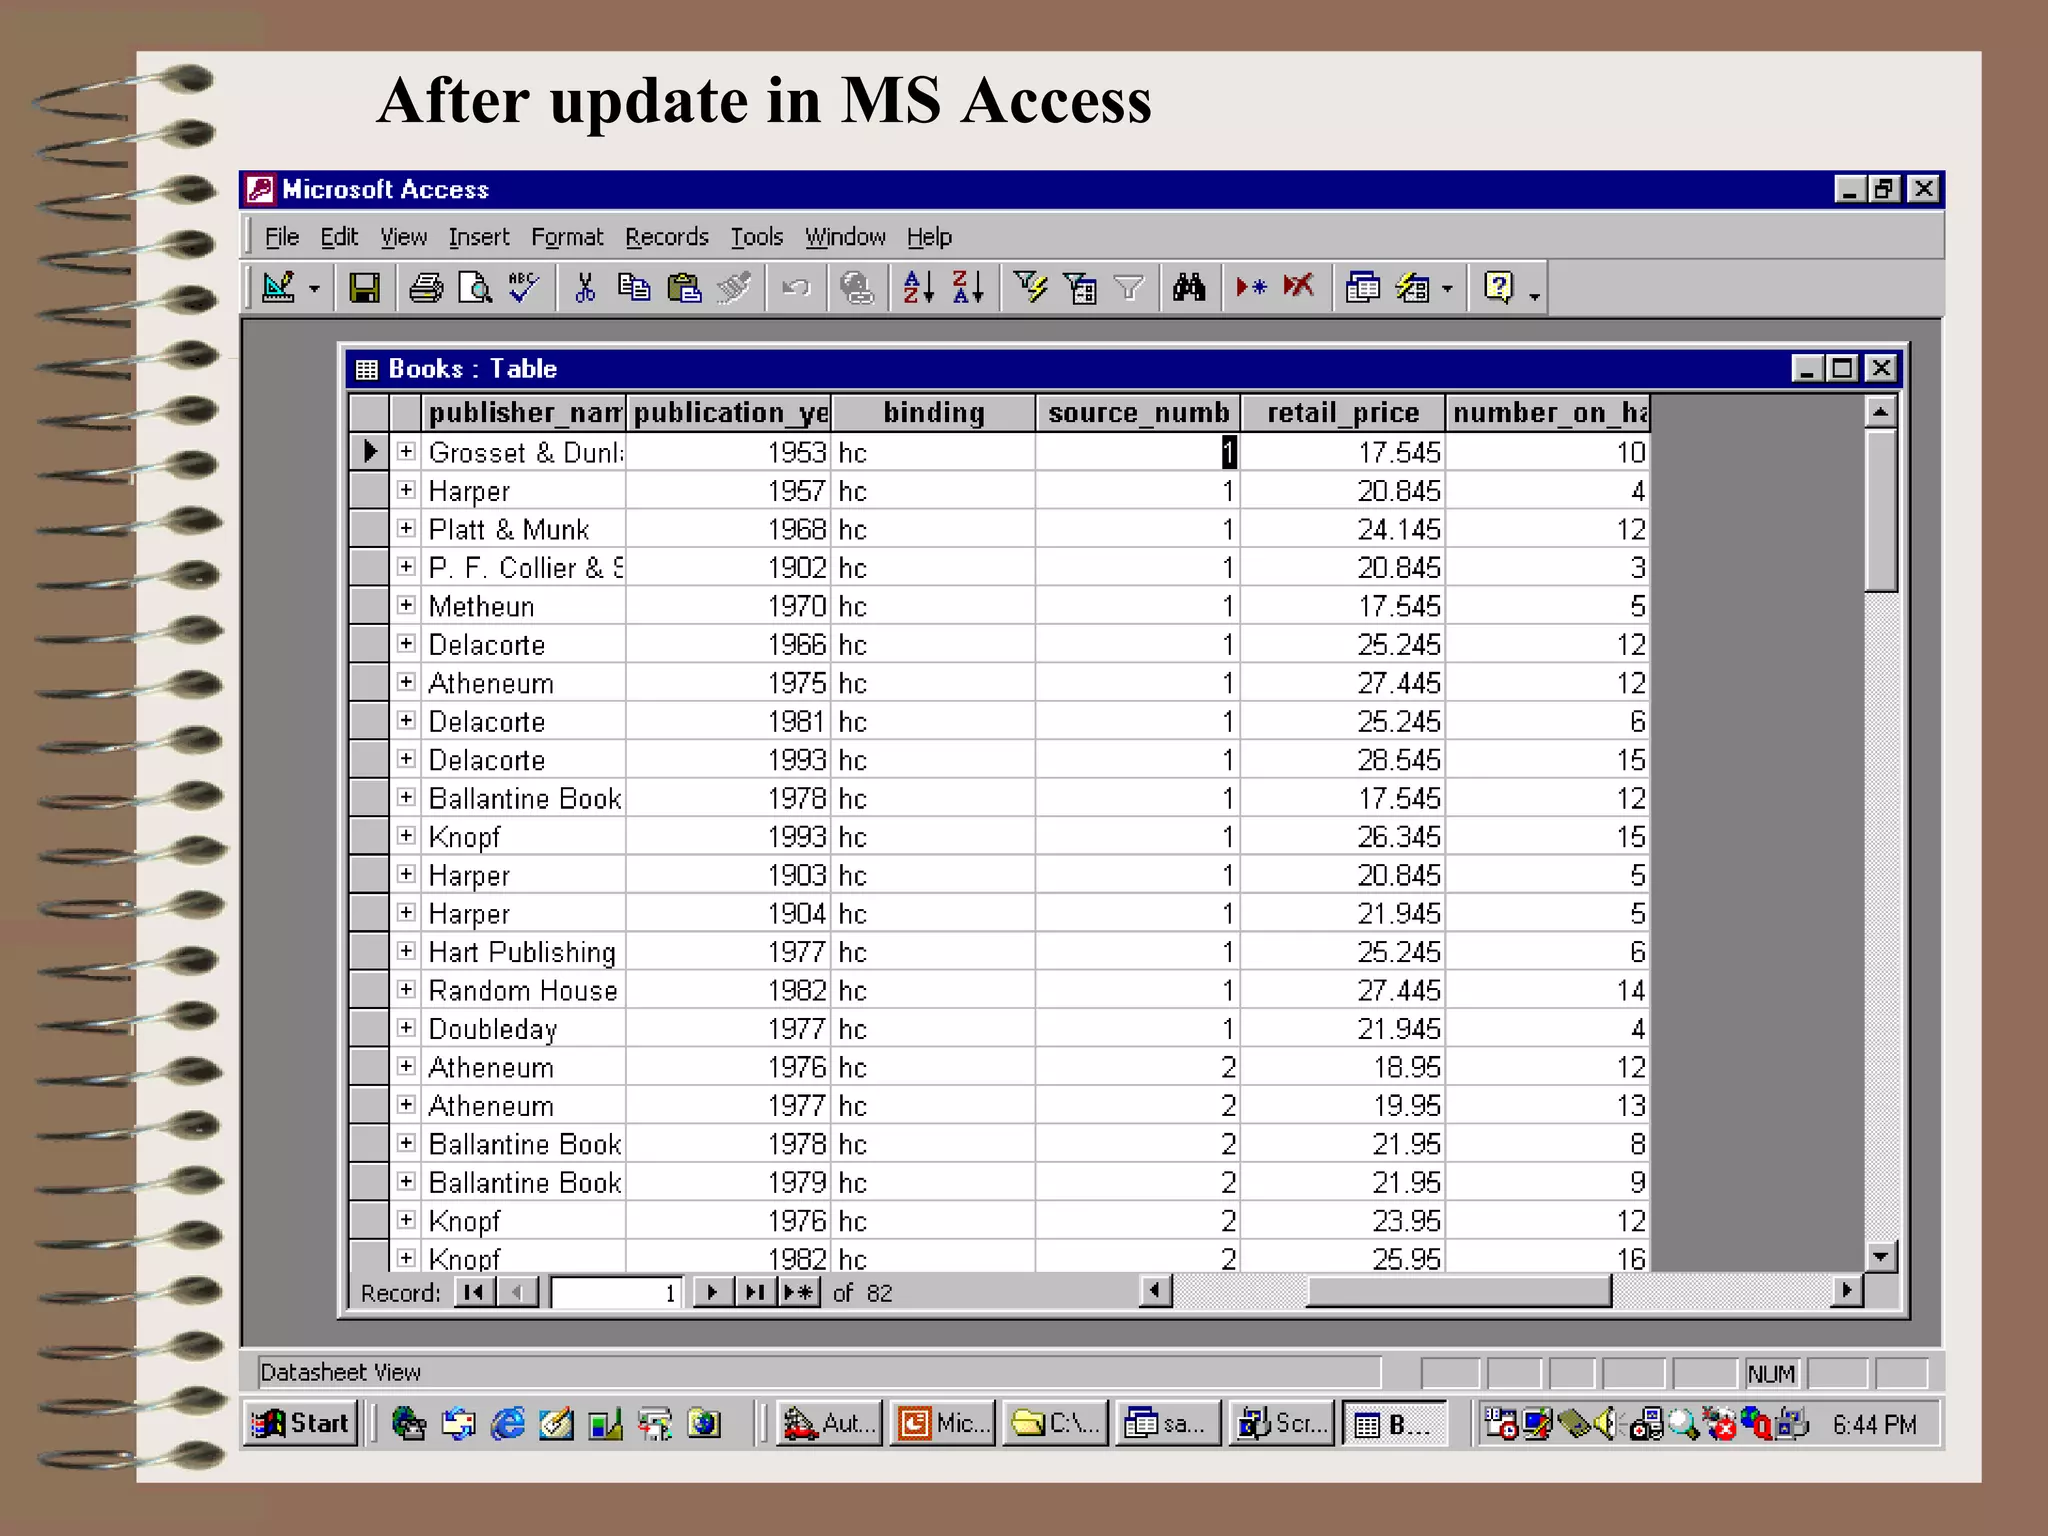Click the Cut scissors icon

585,289
